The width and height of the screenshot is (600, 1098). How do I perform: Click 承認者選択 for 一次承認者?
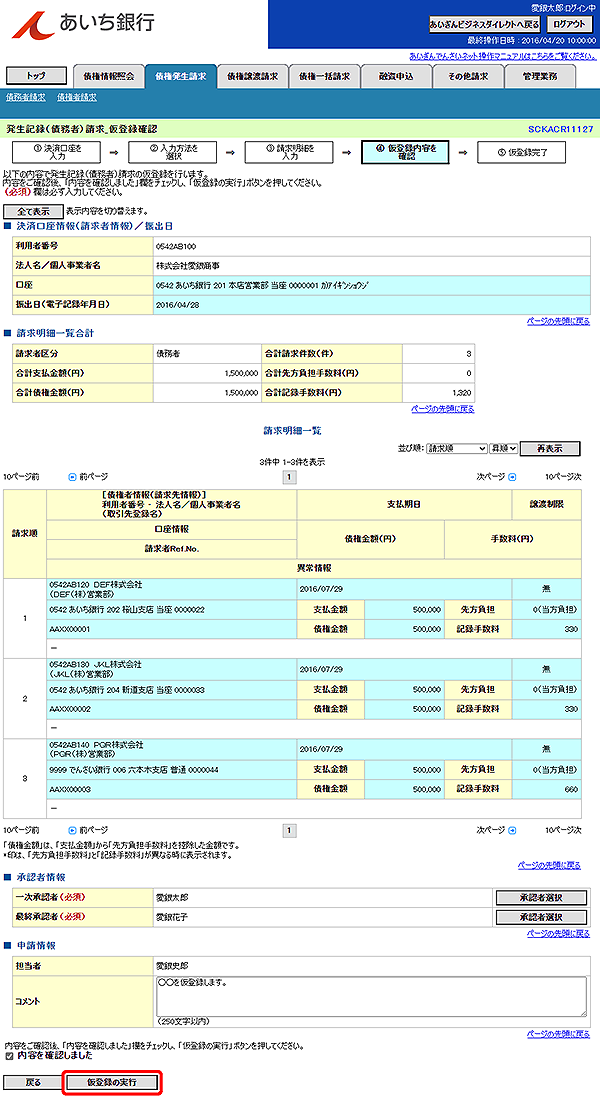click(541, 898)
